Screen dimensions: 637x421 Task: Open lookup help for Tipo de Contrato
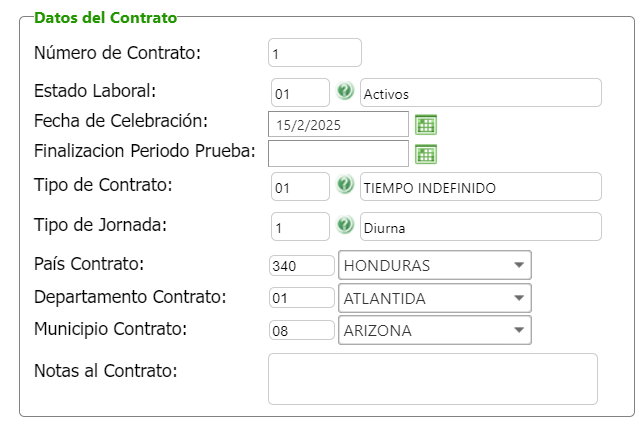click(345, 186)
